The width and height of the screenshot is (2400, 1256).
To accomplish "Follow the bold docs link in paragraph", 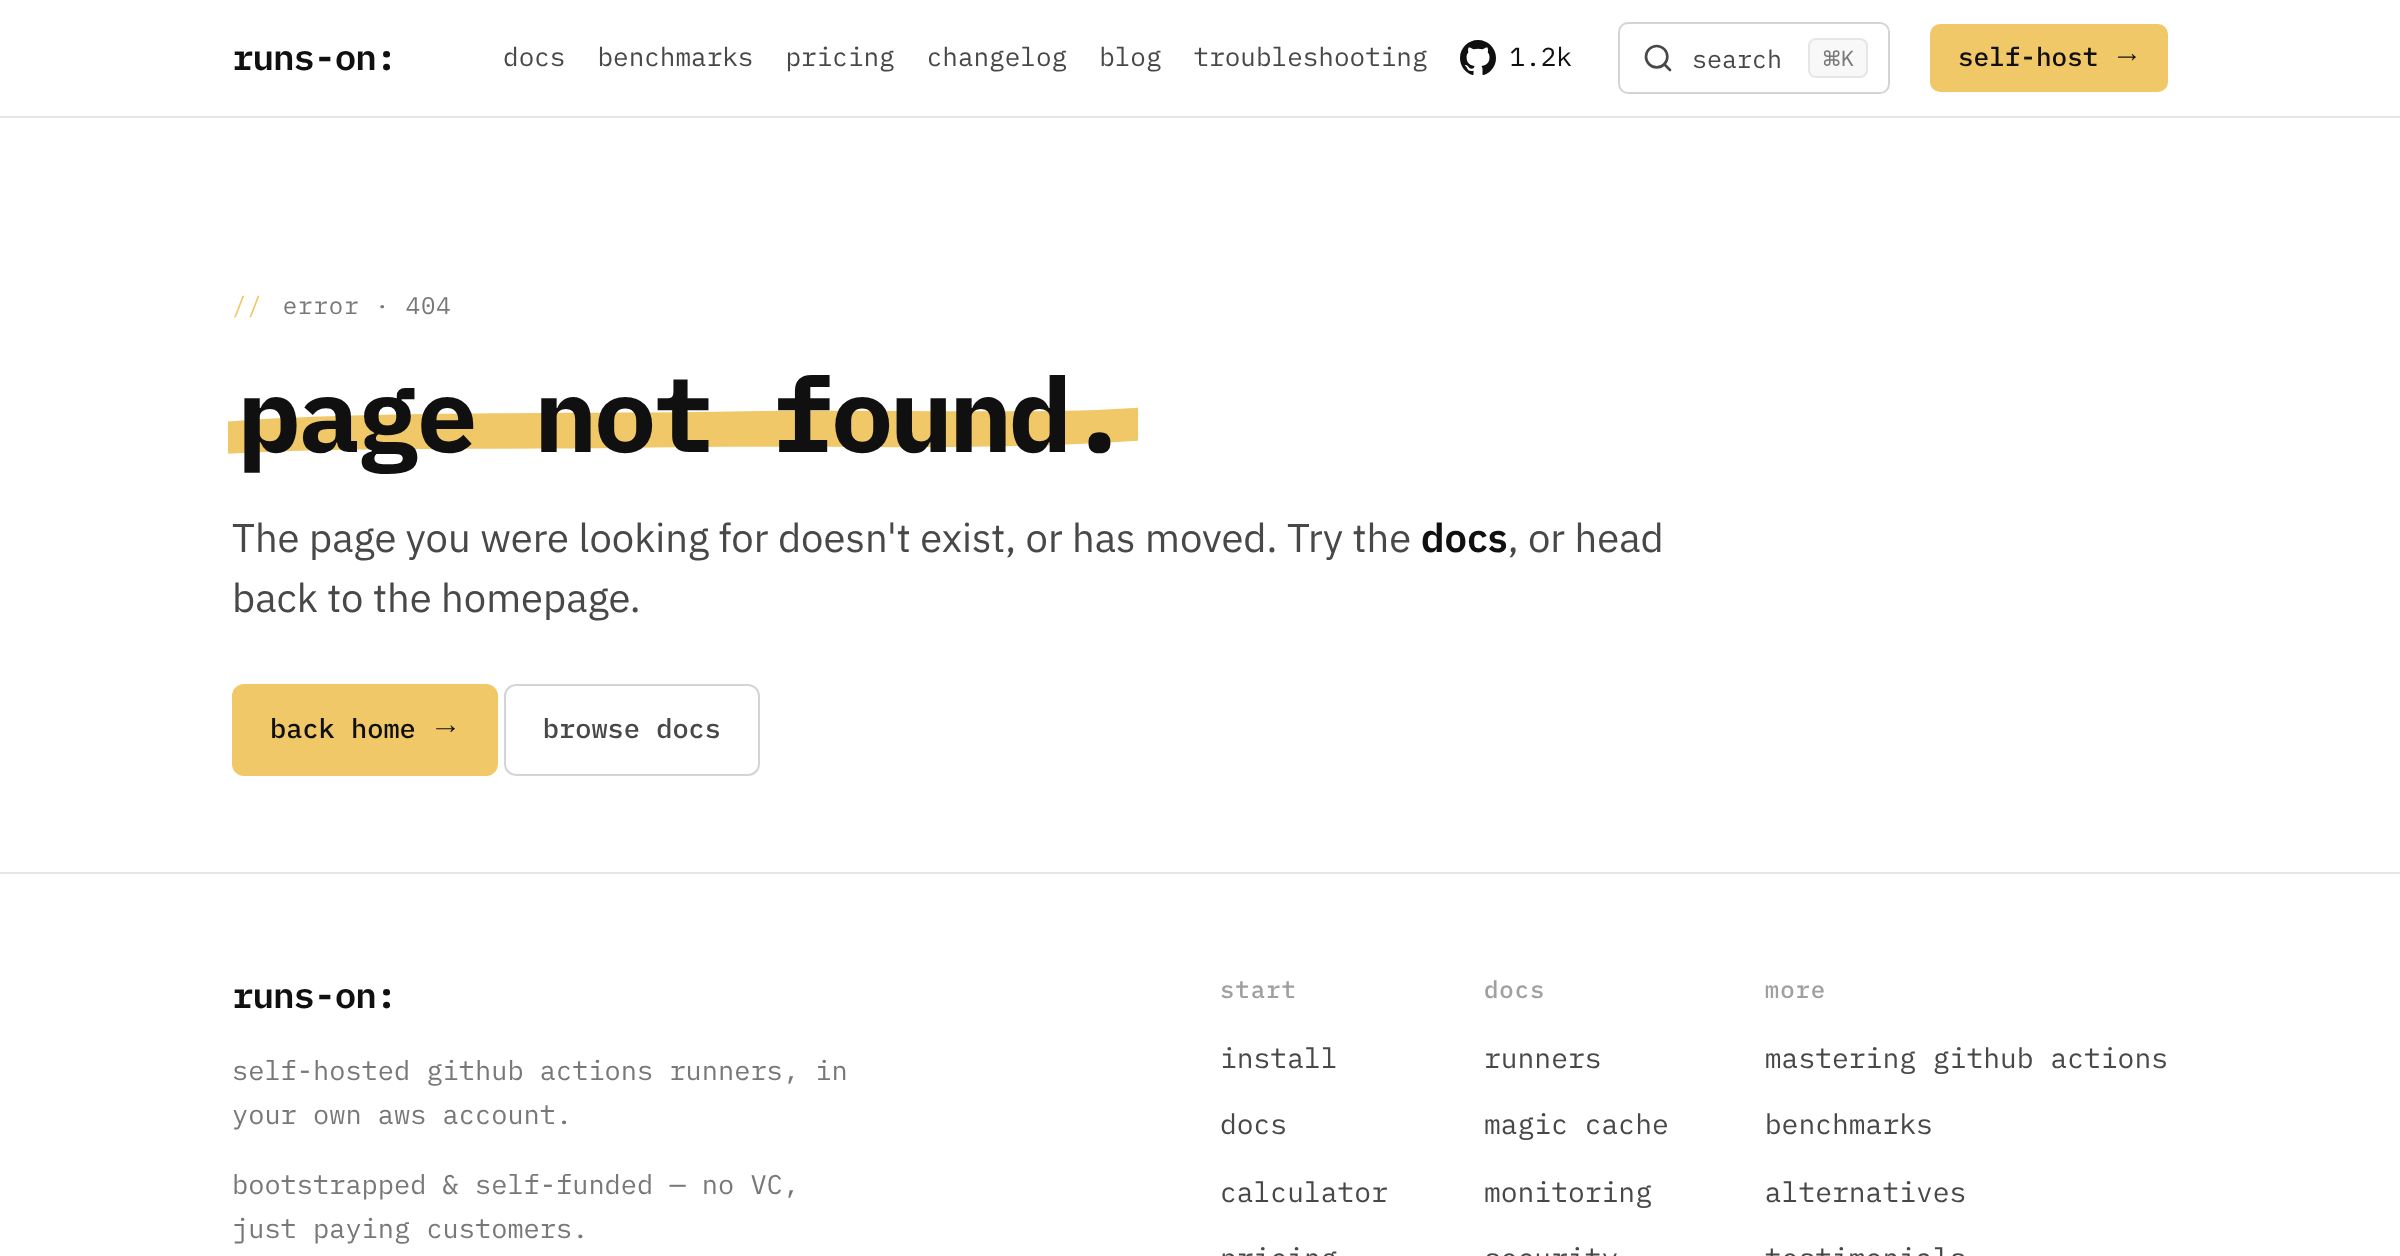I will (x=1463, y=539).
